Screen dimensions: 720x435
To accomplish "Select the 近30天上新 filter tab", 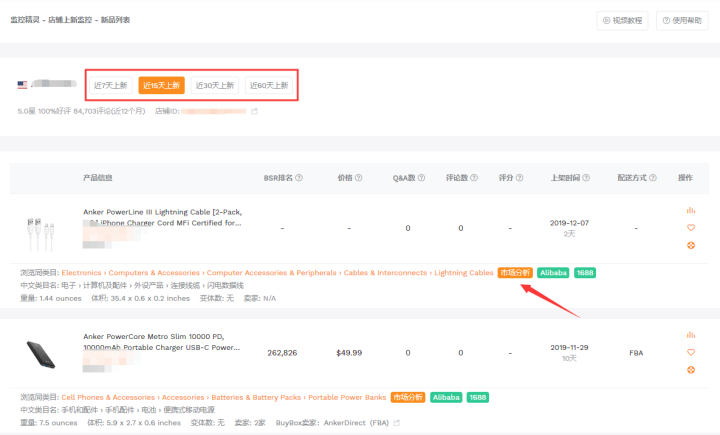I will (x=214, y=85).
